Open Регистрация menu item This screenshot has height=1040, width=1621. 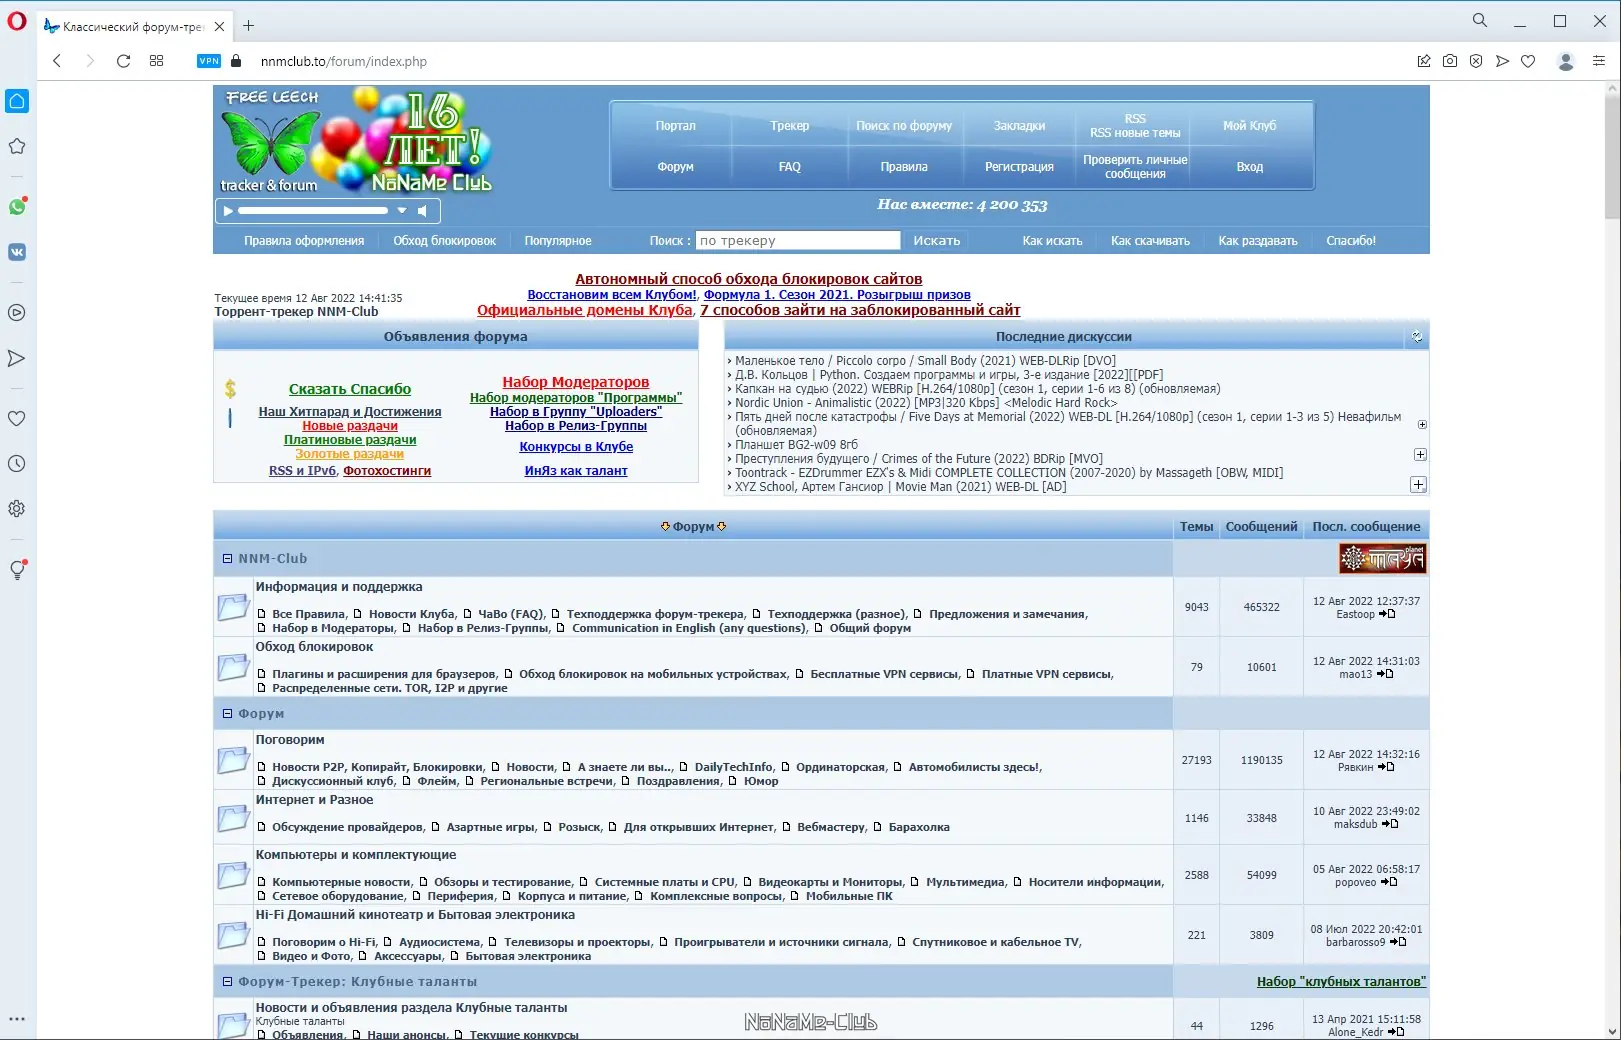point(1019,167)
